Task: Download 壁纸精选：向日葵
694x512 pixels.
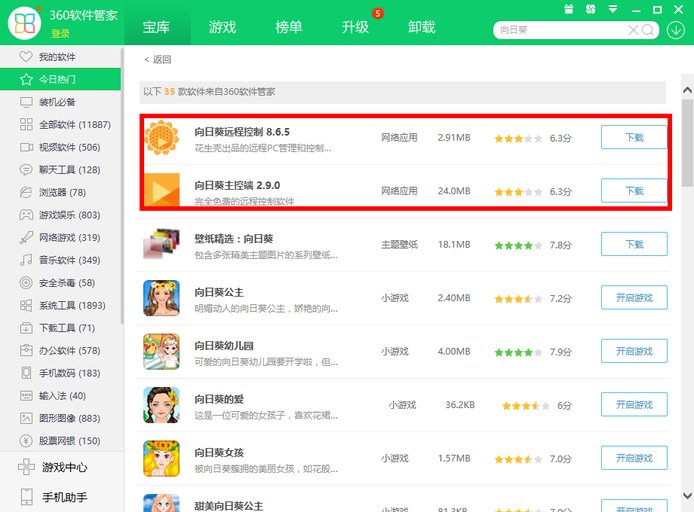Action: [634, 244]
